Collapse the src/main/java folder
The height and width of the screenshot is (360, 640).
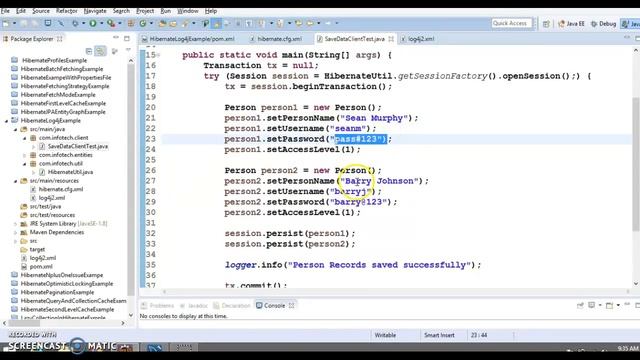click(16, 129)
